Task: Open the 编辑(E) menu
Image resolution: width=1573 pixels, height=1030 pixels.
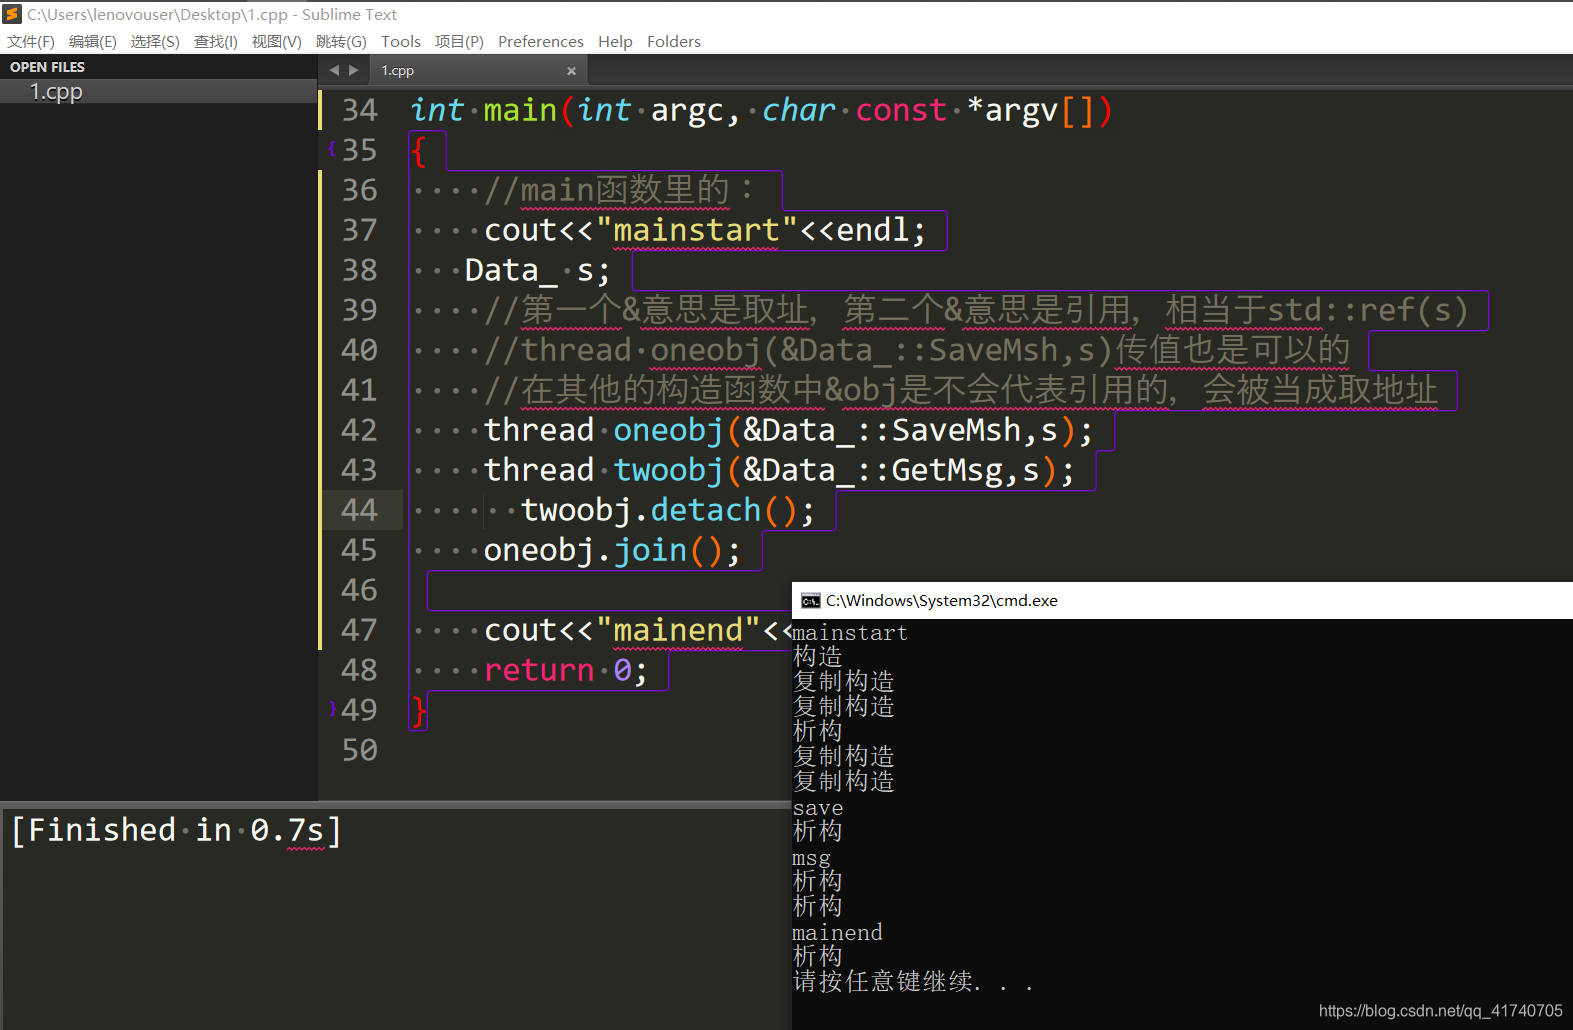Action: (93, 41)
